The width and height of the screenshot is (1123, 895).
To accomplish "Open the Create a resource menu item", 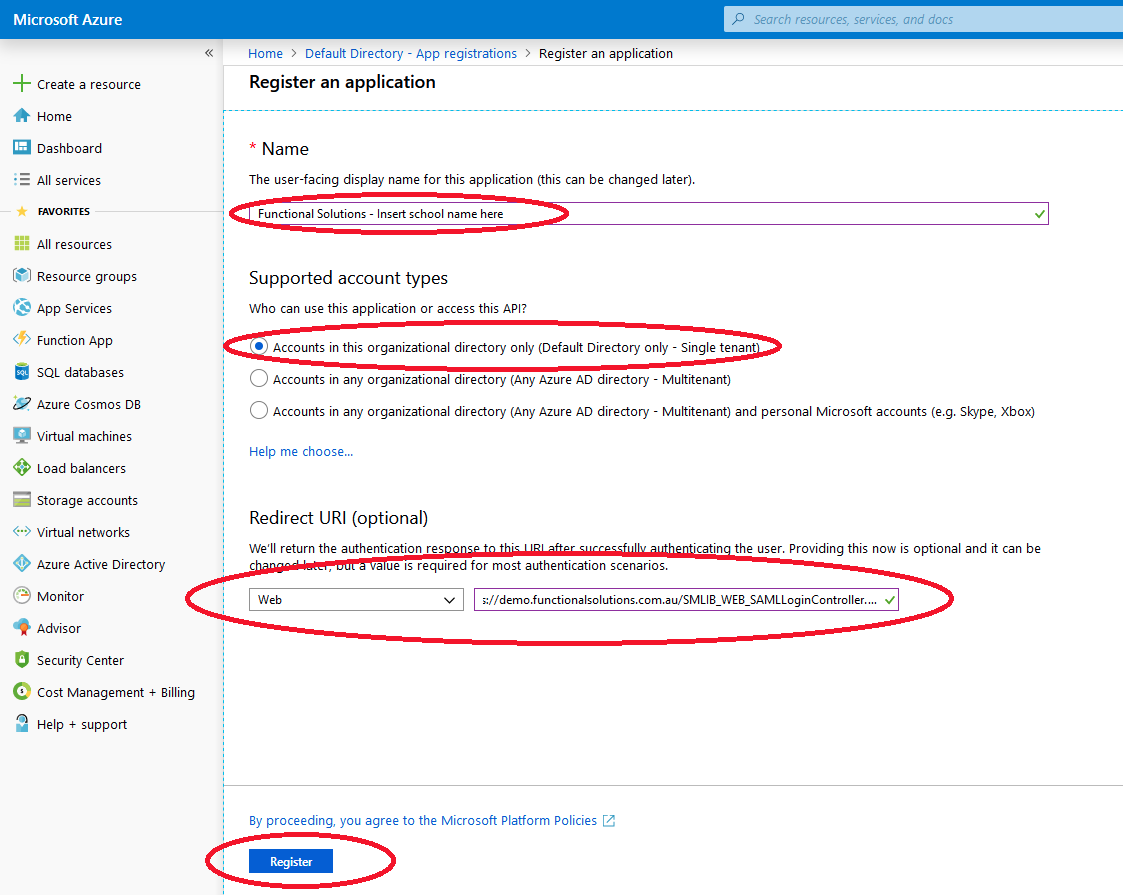I will point(89,84).
